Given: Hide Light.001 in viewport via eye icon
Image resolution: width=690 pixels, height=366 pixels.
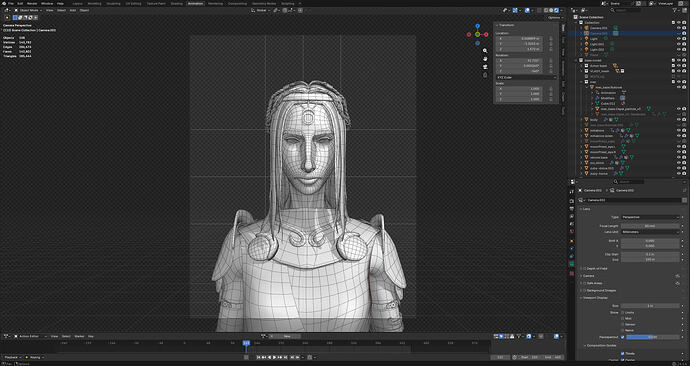Looking at the screenshot, I should pyautogui.click(x=679, y=44).
